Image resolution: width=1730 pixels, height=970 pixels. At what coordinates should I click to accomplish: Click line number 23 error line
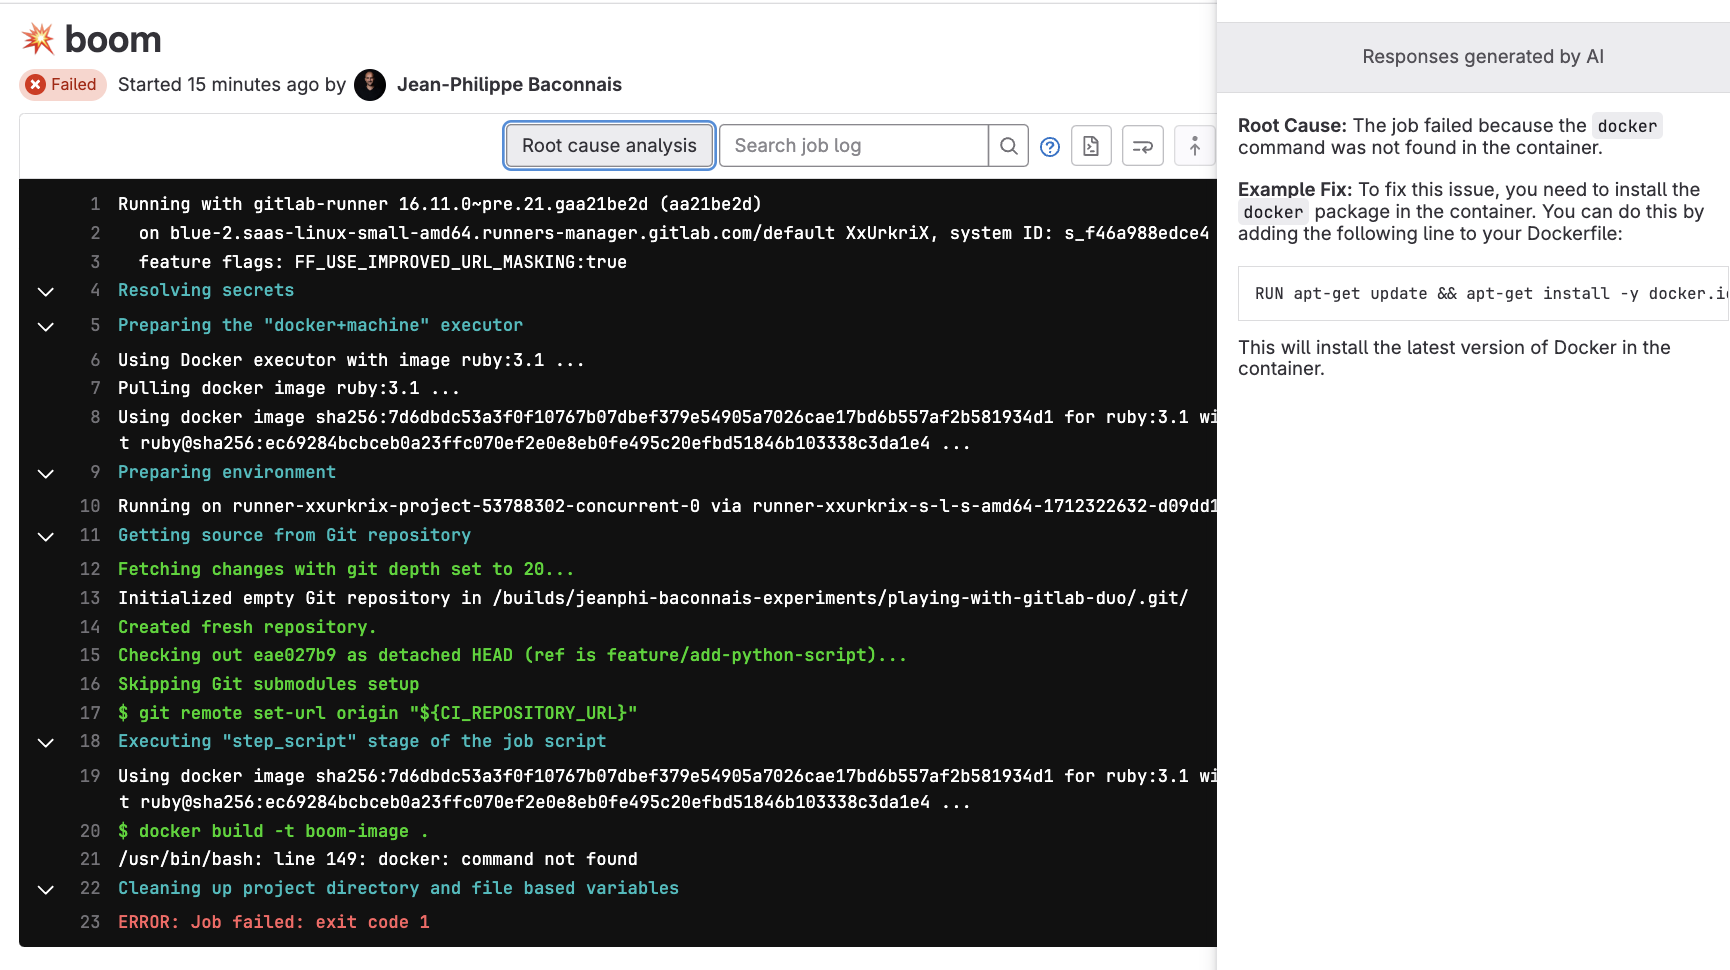point(90,922)
